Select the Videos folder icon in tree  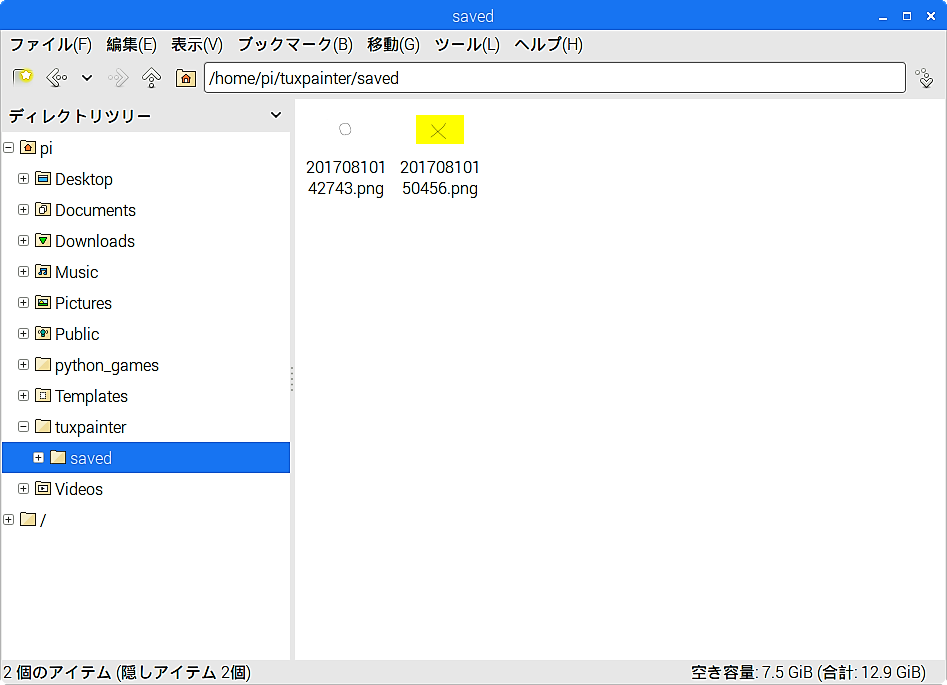pos(43,488)
